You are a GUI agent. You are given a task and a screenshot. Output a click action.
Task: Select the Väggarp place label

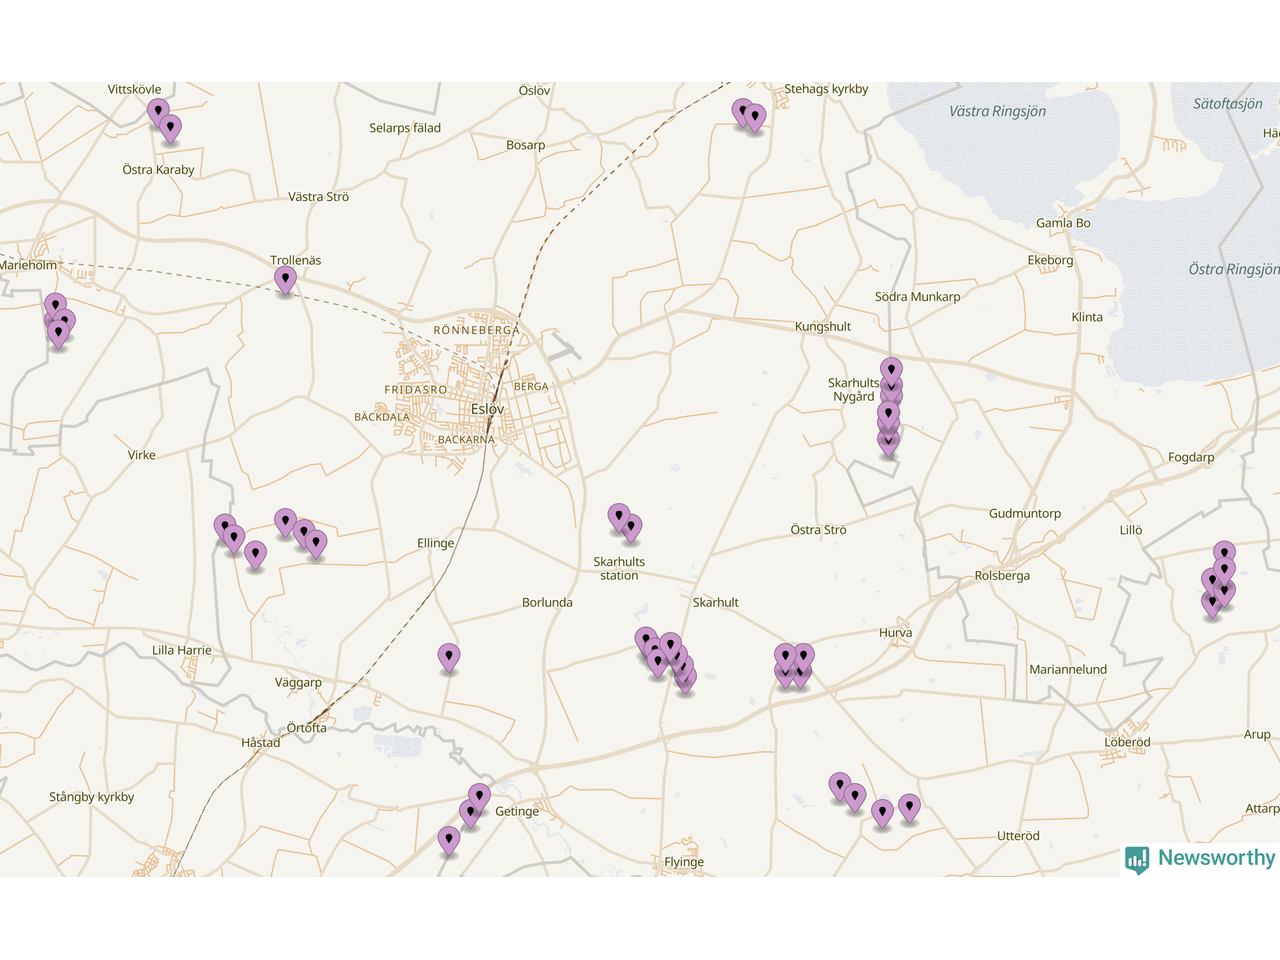[x=298, y=682]
